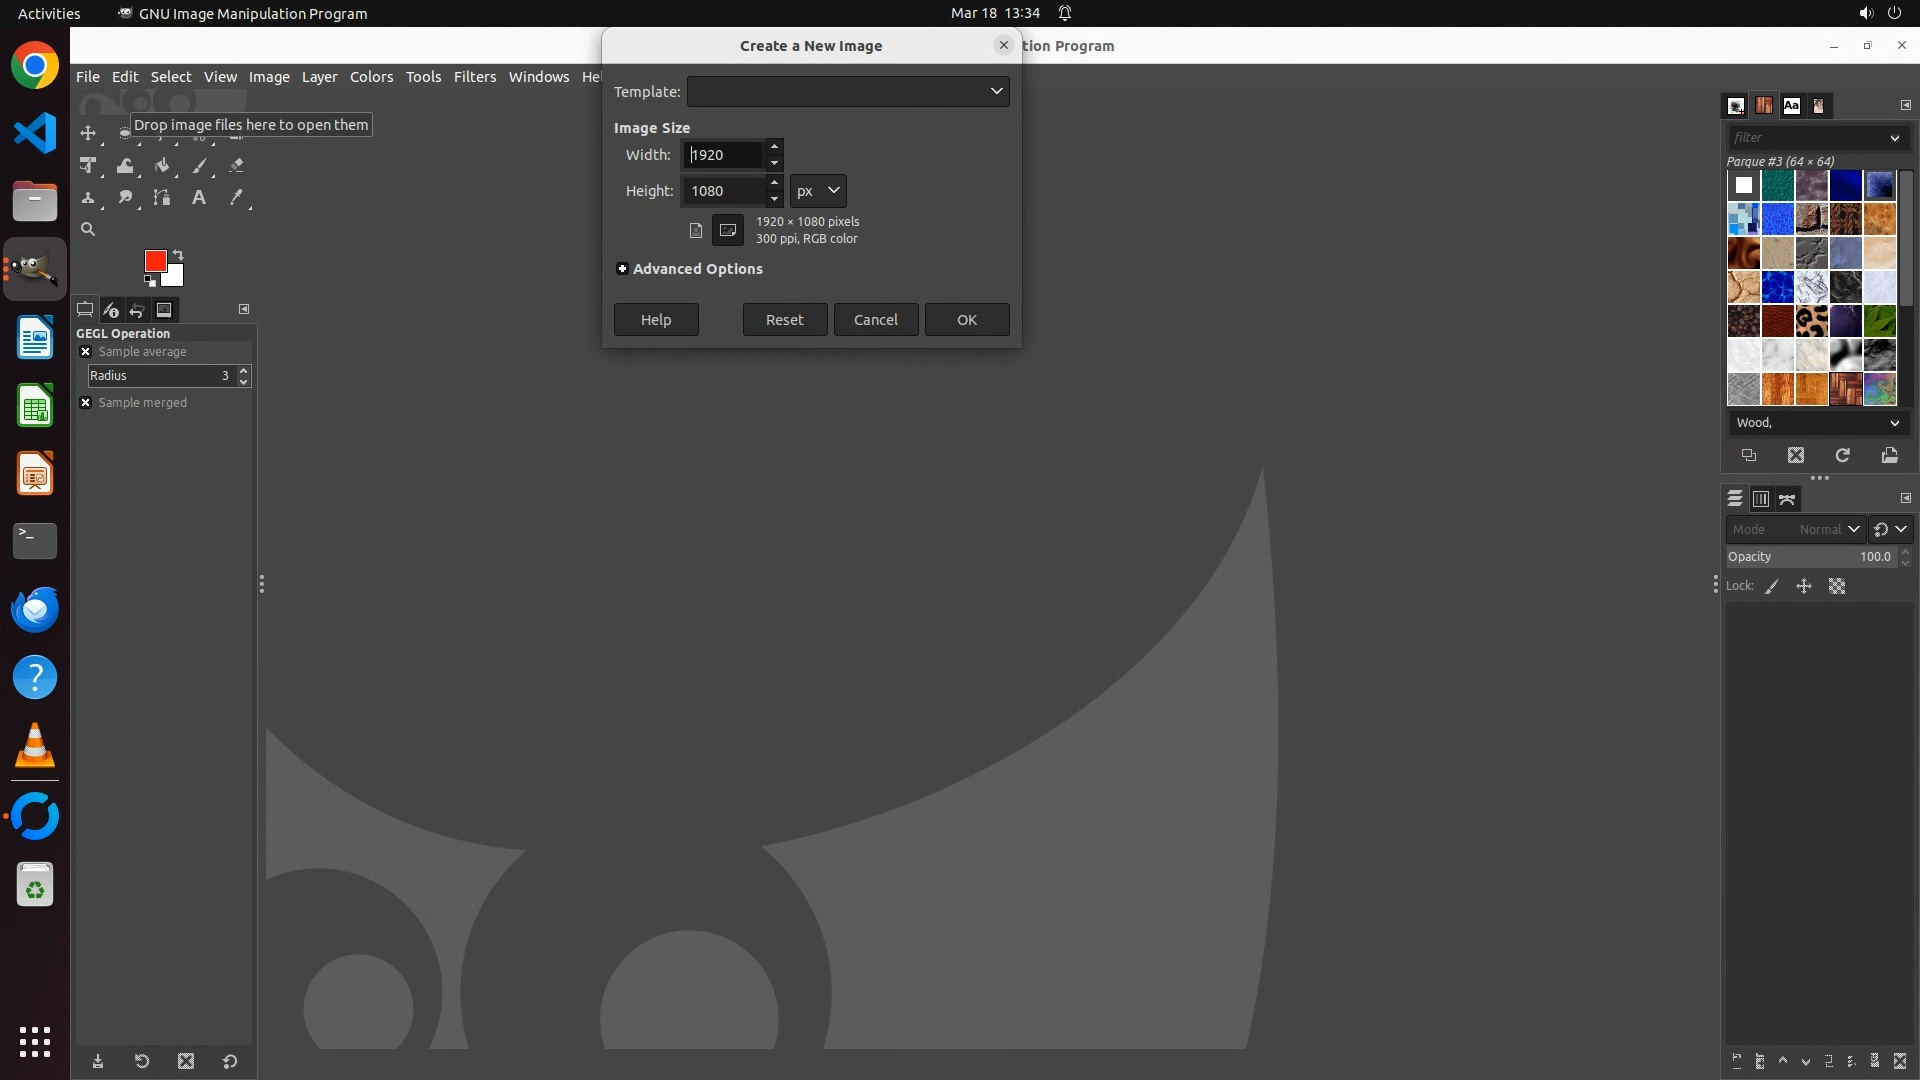Select the Text tool
1920x1080 pixels.
(x=199, y=198)
